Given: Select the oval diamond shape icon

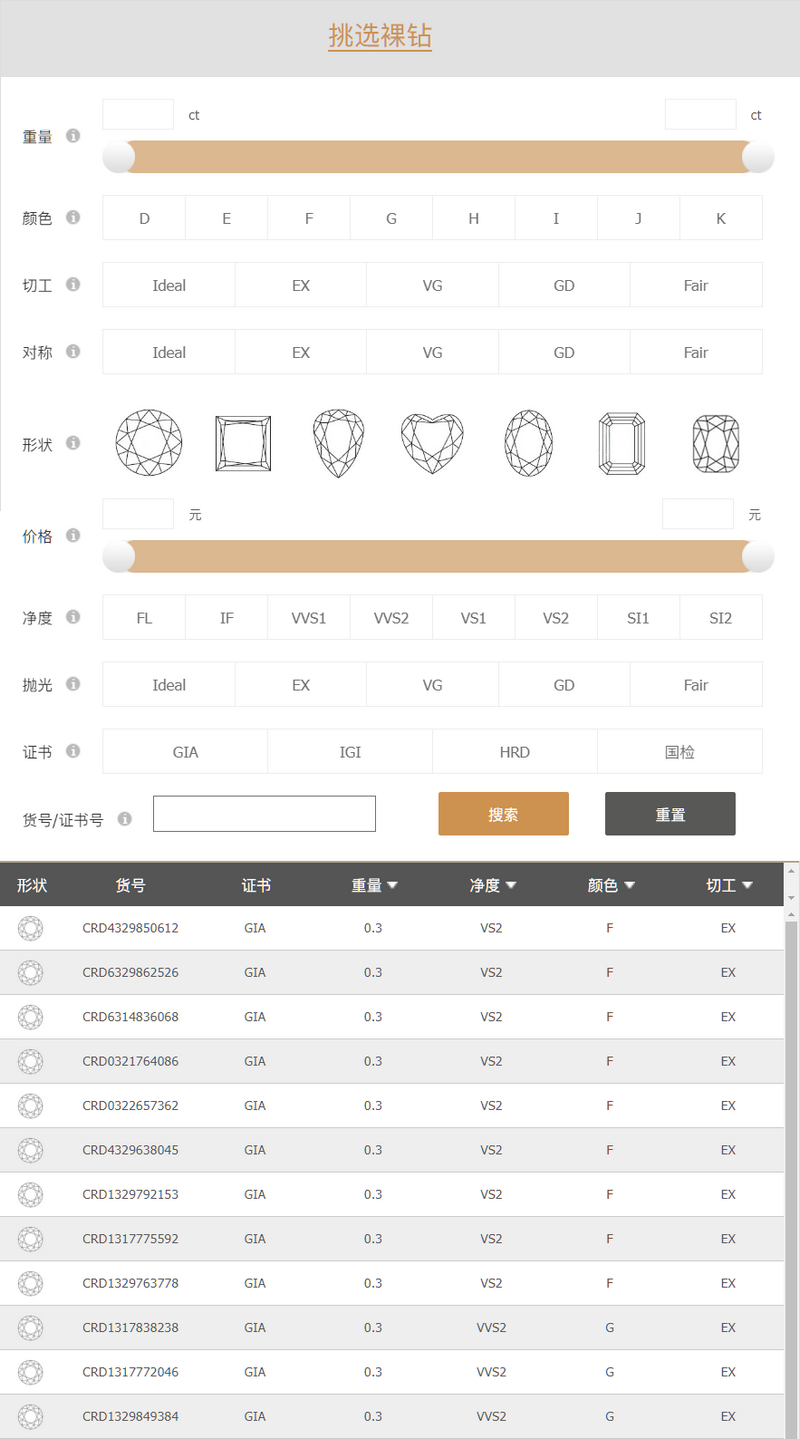Looking at the screenshot, I should pos(528,442).
